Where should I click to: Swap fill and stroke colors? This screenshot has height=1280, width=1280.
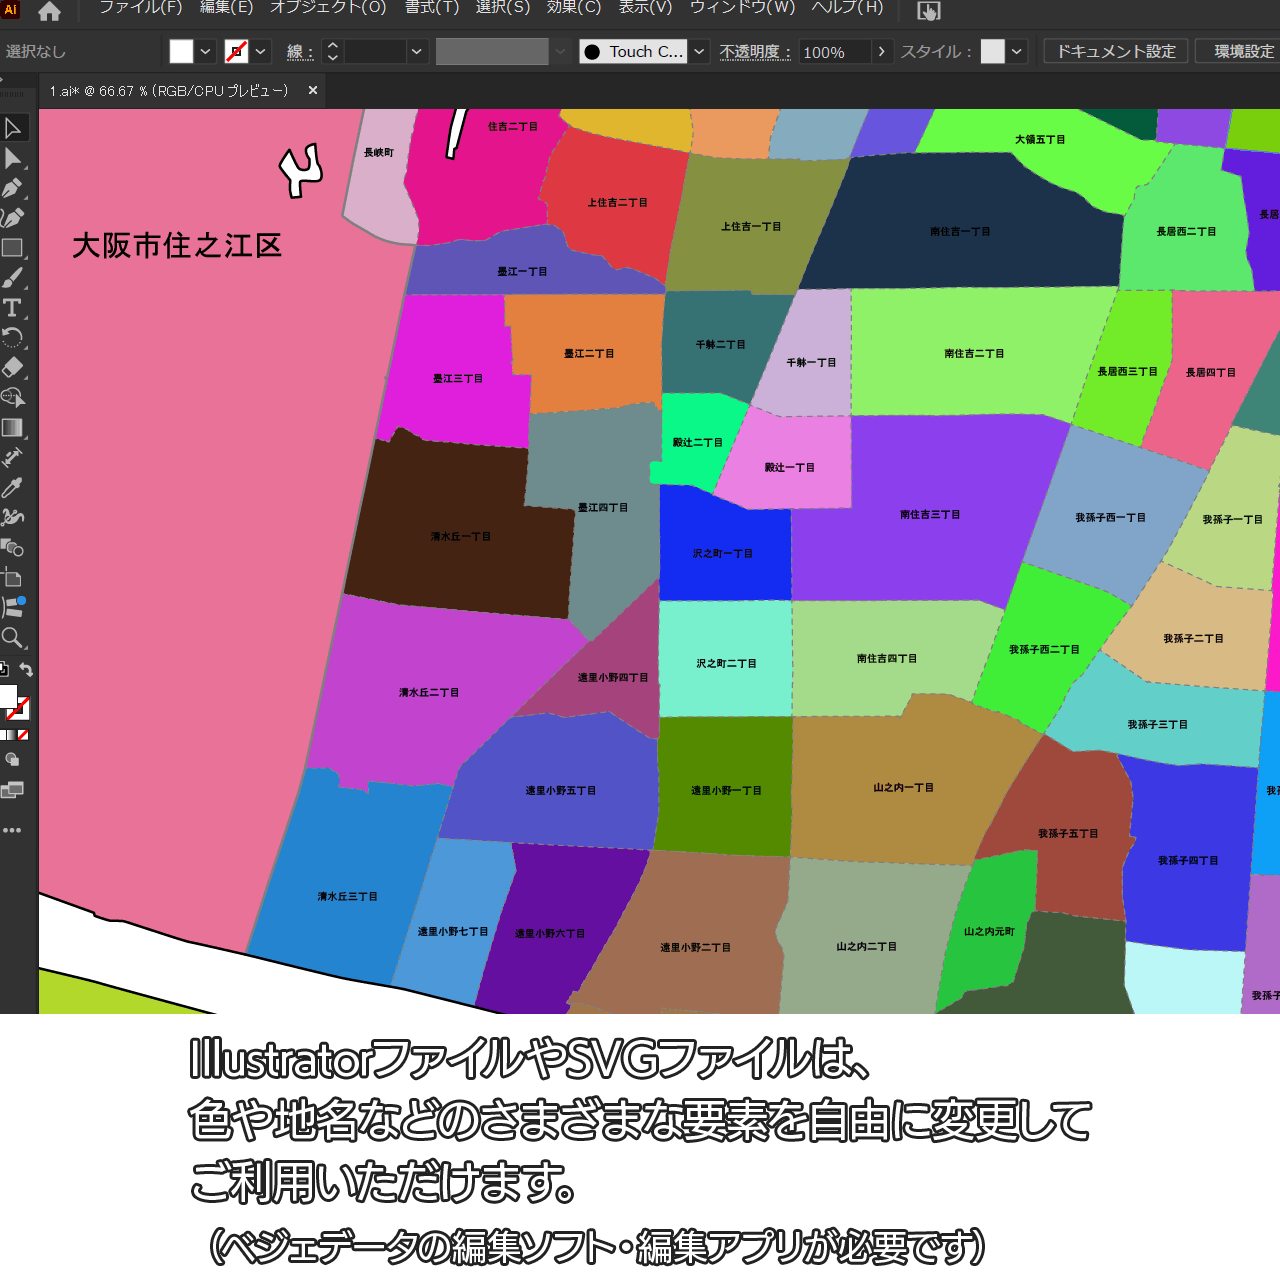(26, 670)
